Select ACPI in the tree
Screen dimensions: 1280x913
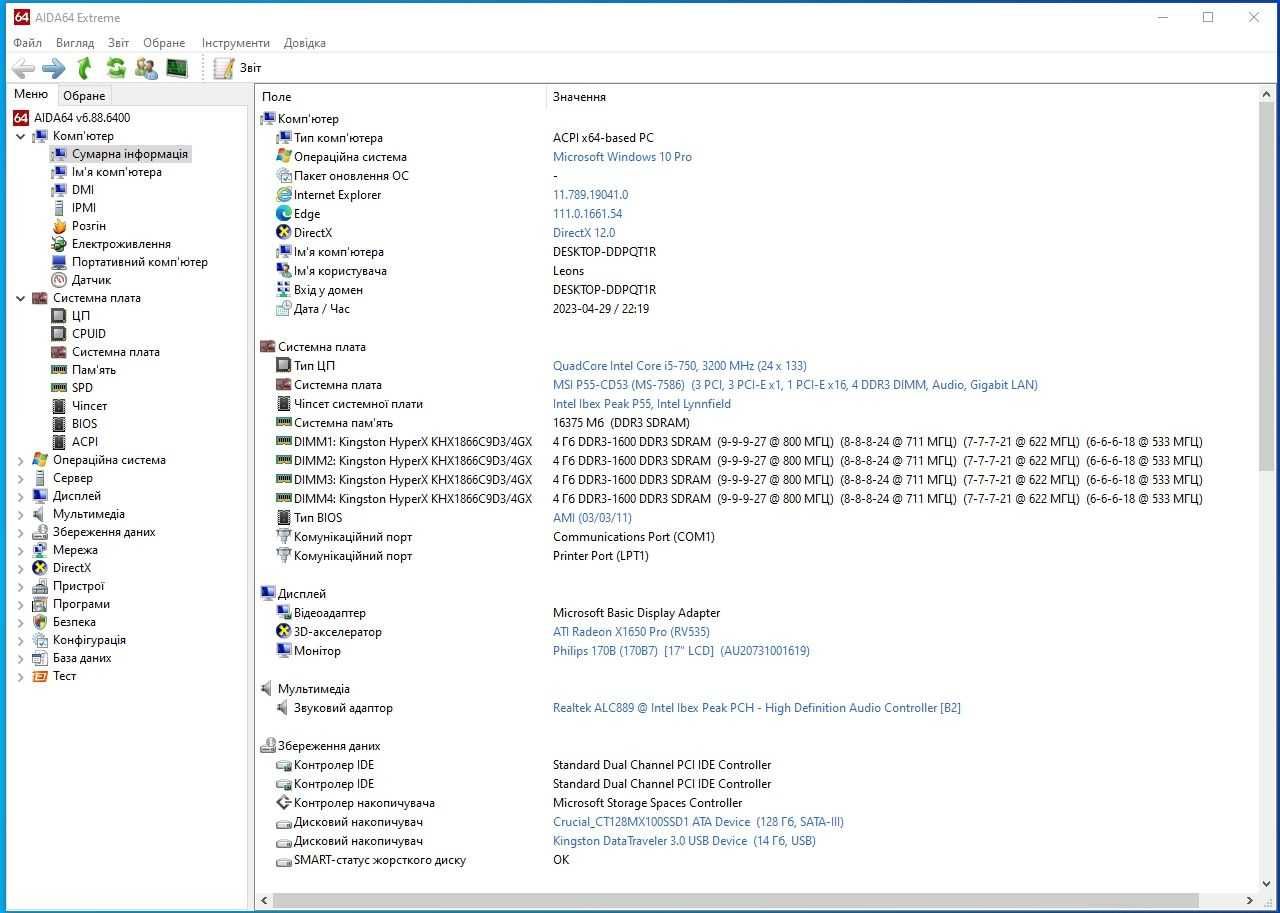(85, 442)
